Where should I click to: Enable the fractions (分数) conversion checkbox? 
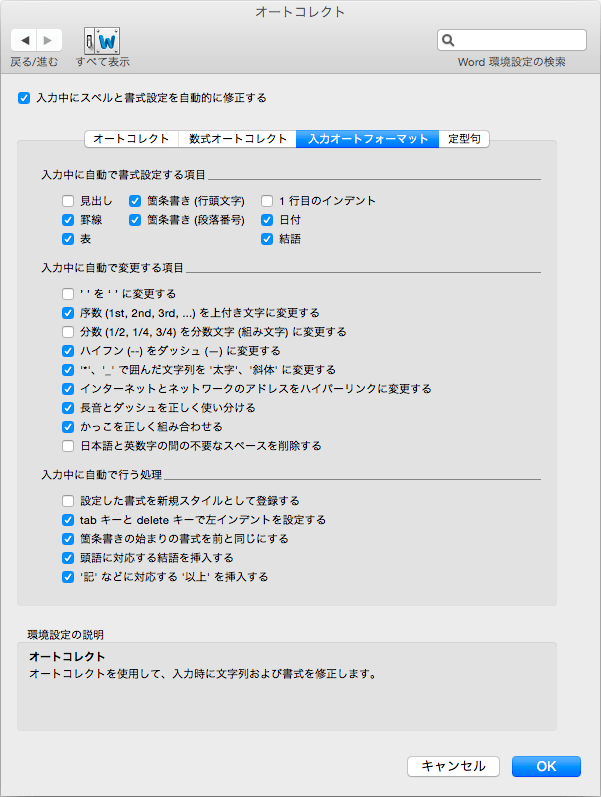[x=68, y=332]
